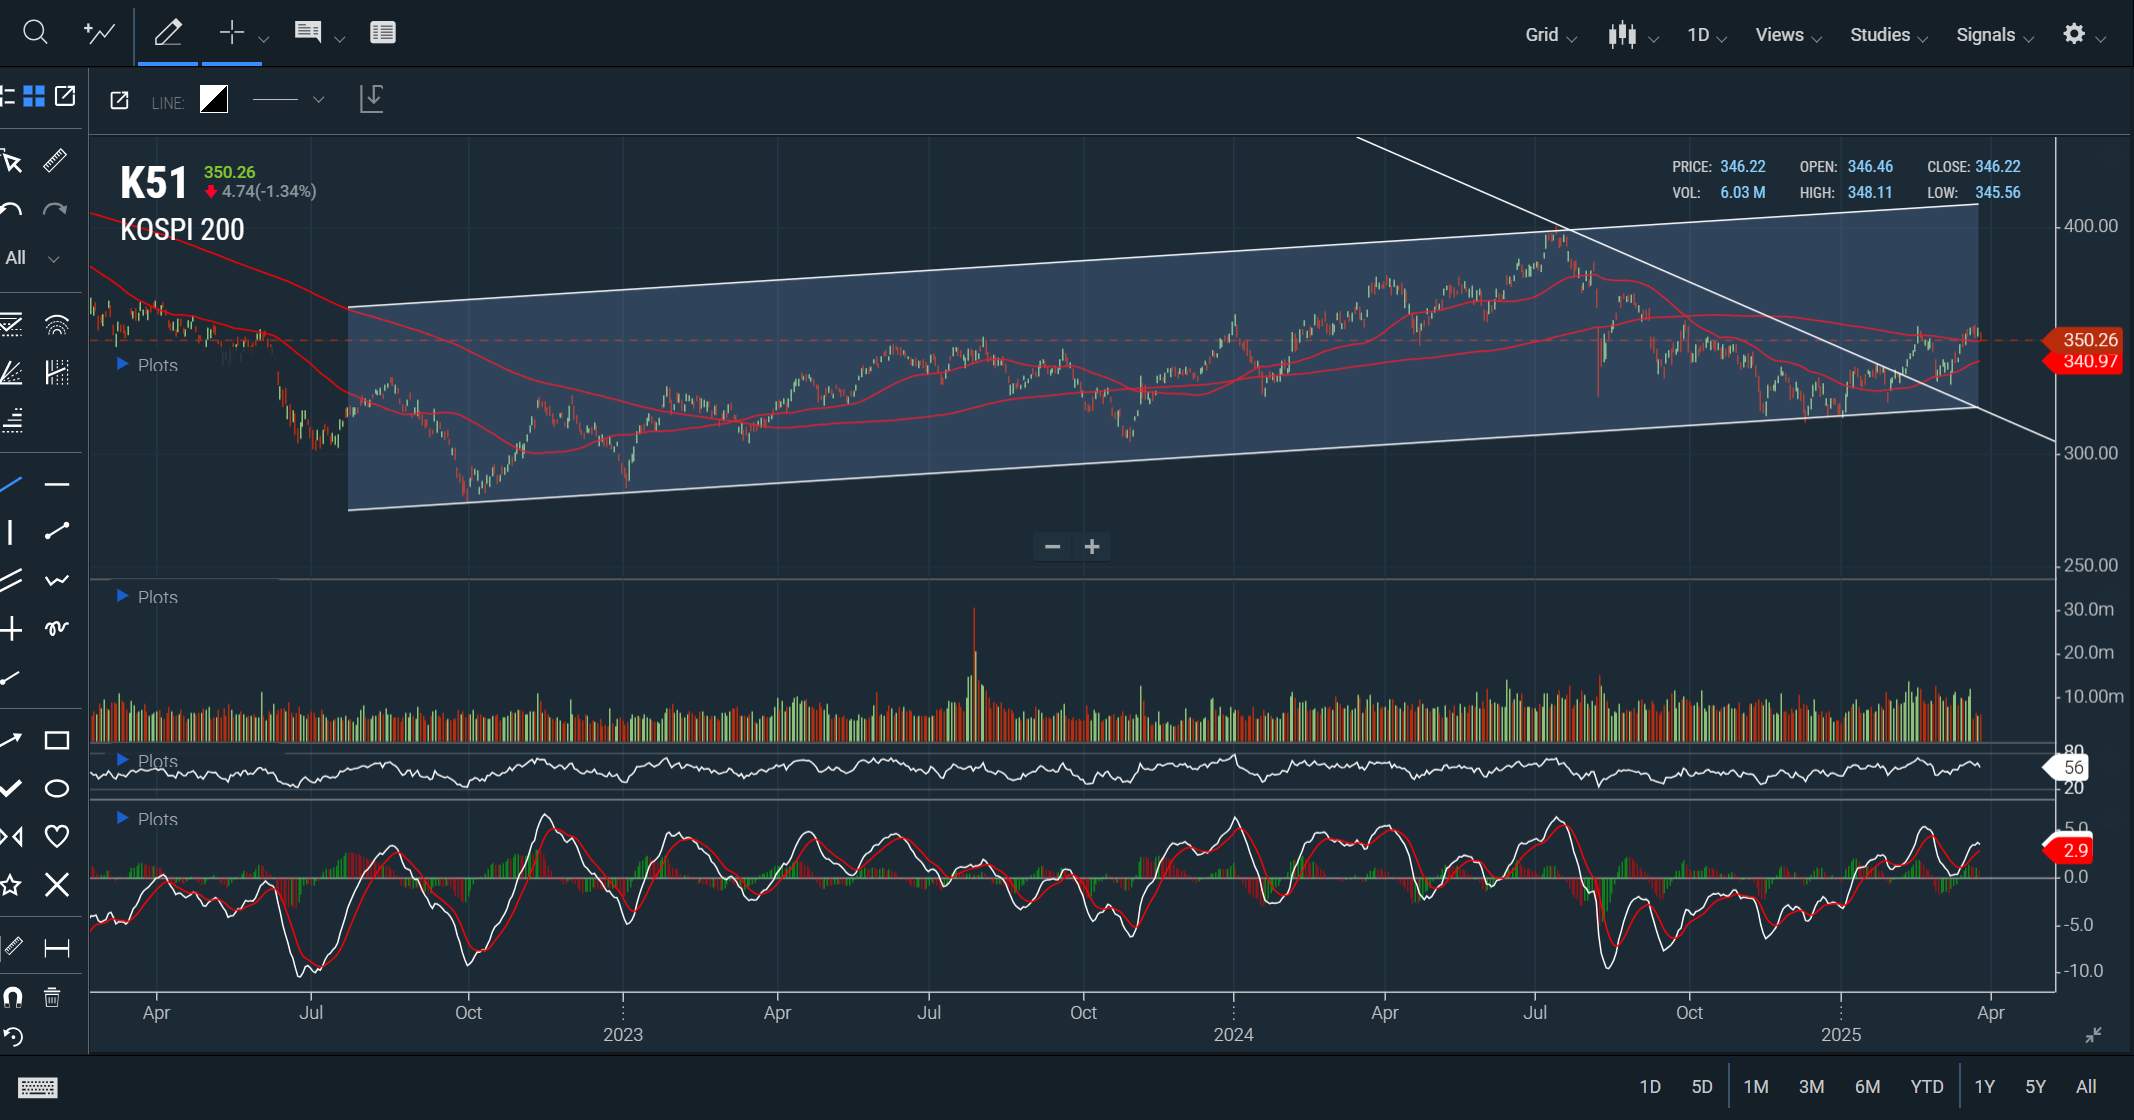Select the Fibonacci arc tool
Image resolution: width=2134 pixels, height=1120 pixels.
[x=57, y=324]
